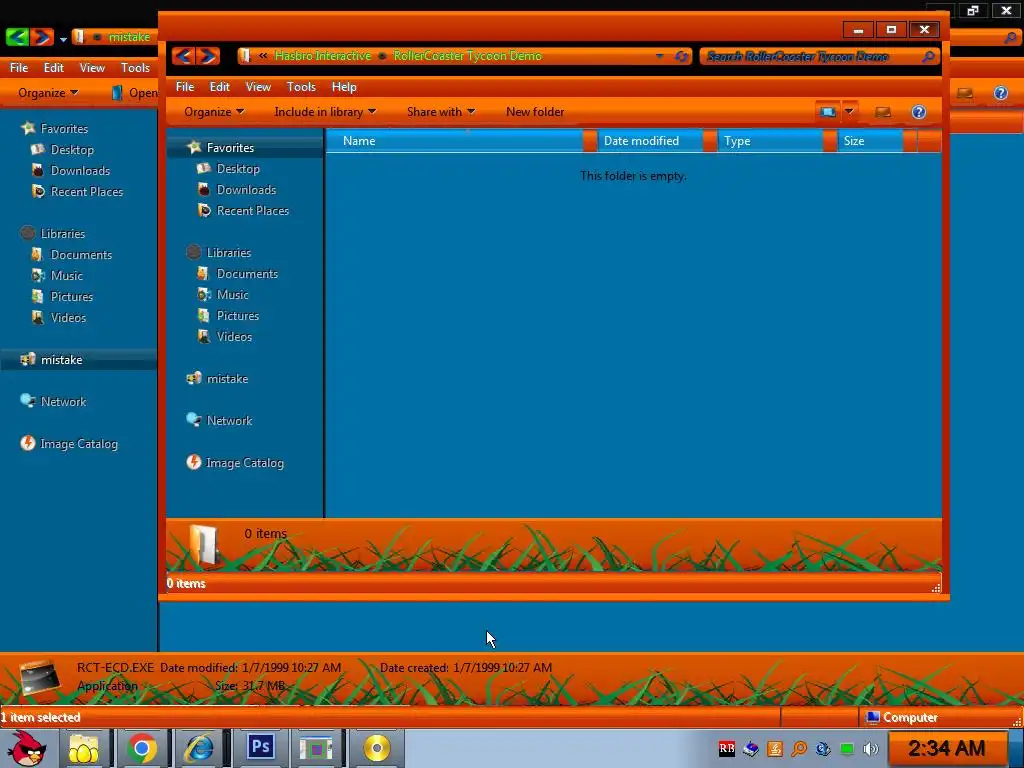
Task: Open File menu in back window
Action: click(x=19, y=68)
